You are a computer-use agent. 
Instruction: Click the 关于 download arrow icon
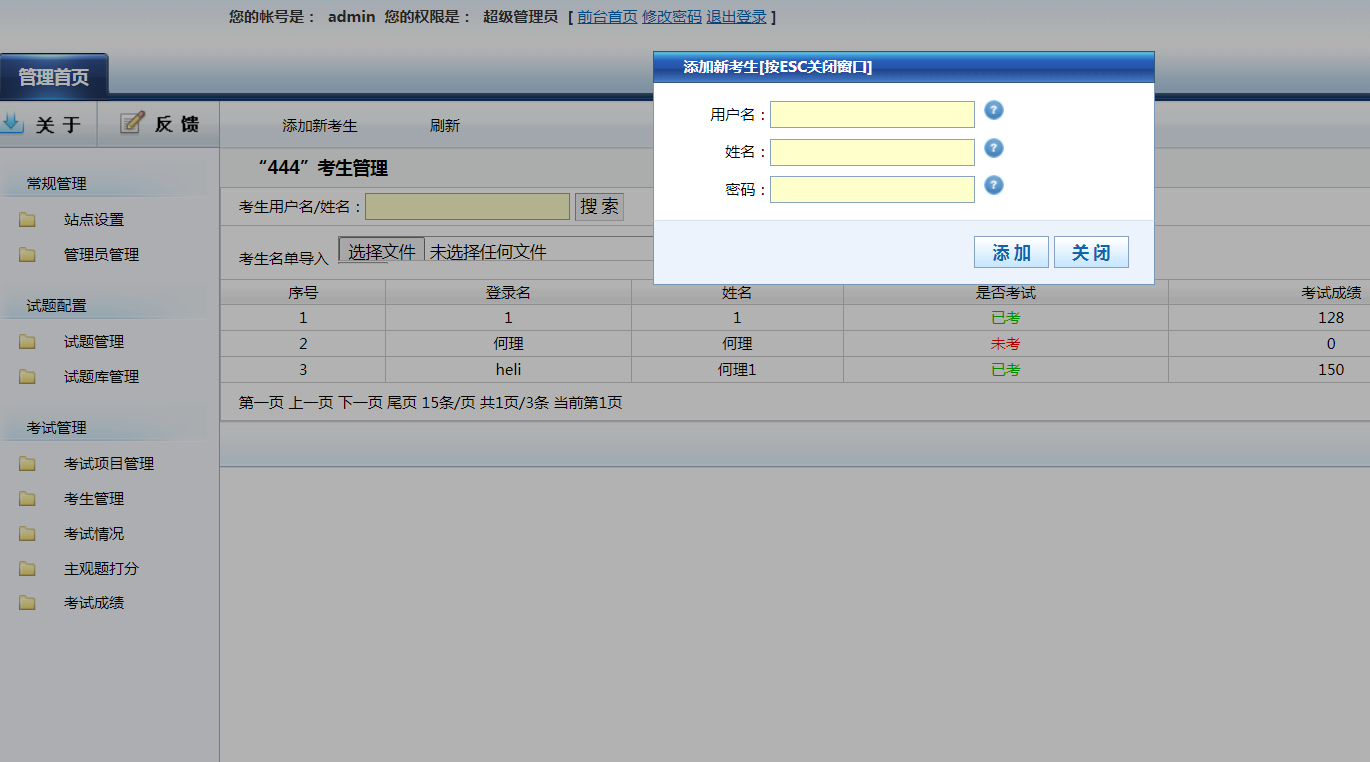(x=13, y=123)
